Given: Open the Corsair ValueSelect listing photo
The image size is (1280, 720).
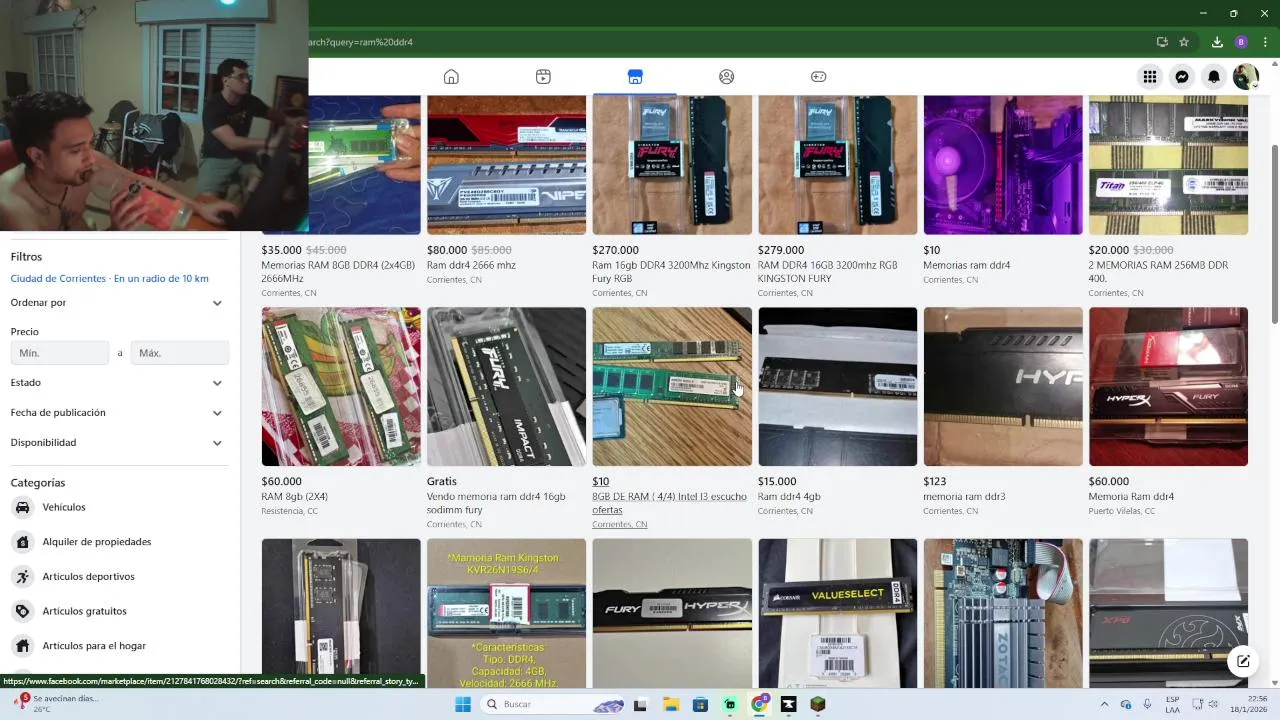Looking at the screenshot, I should tap(837, 613).
